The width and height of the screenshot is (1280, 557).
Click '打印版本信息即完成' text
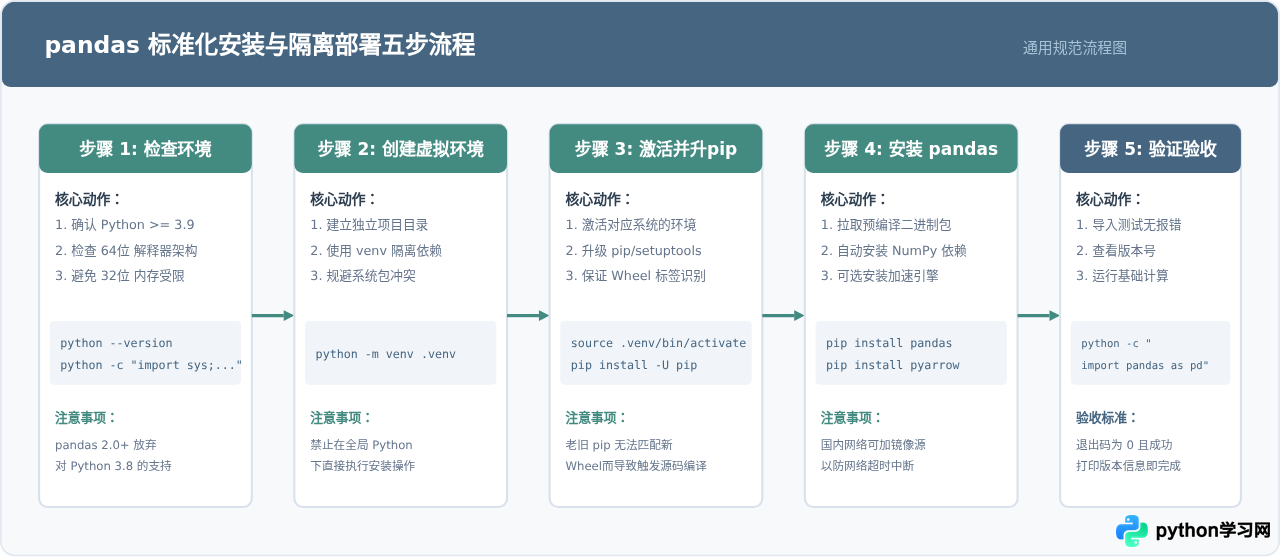tap(1128, 466)
